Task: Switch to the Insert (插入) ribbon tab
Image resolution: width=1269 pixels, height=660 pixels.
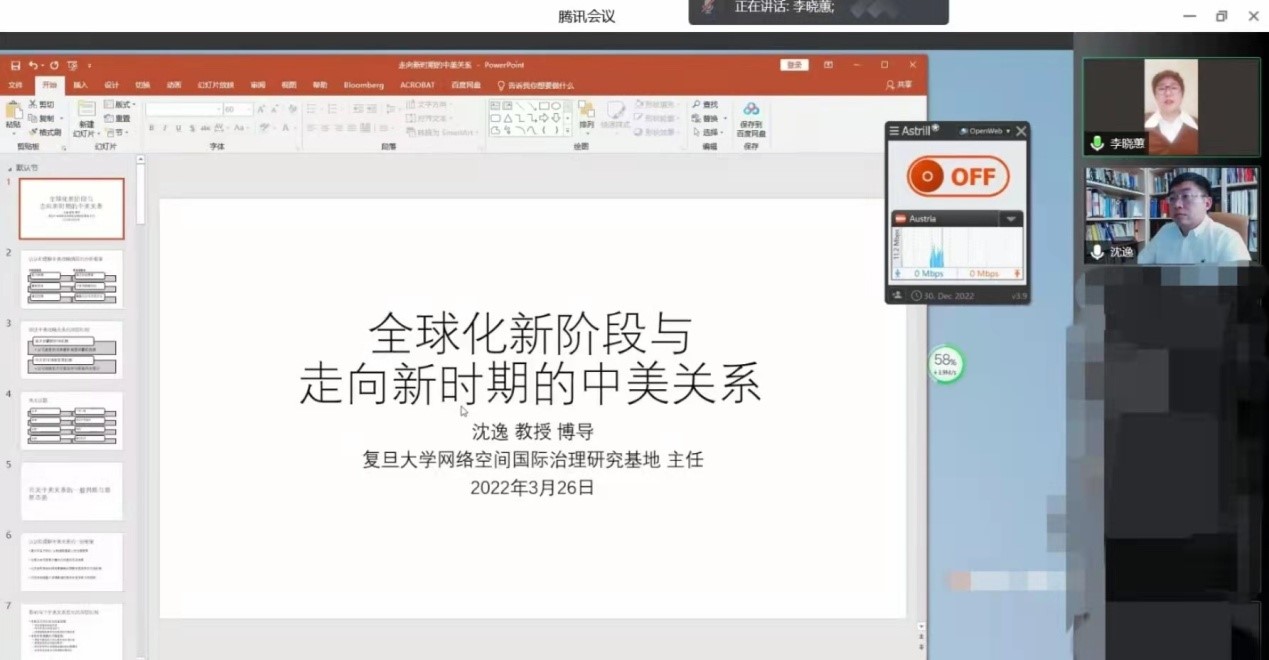Action: 80,85
